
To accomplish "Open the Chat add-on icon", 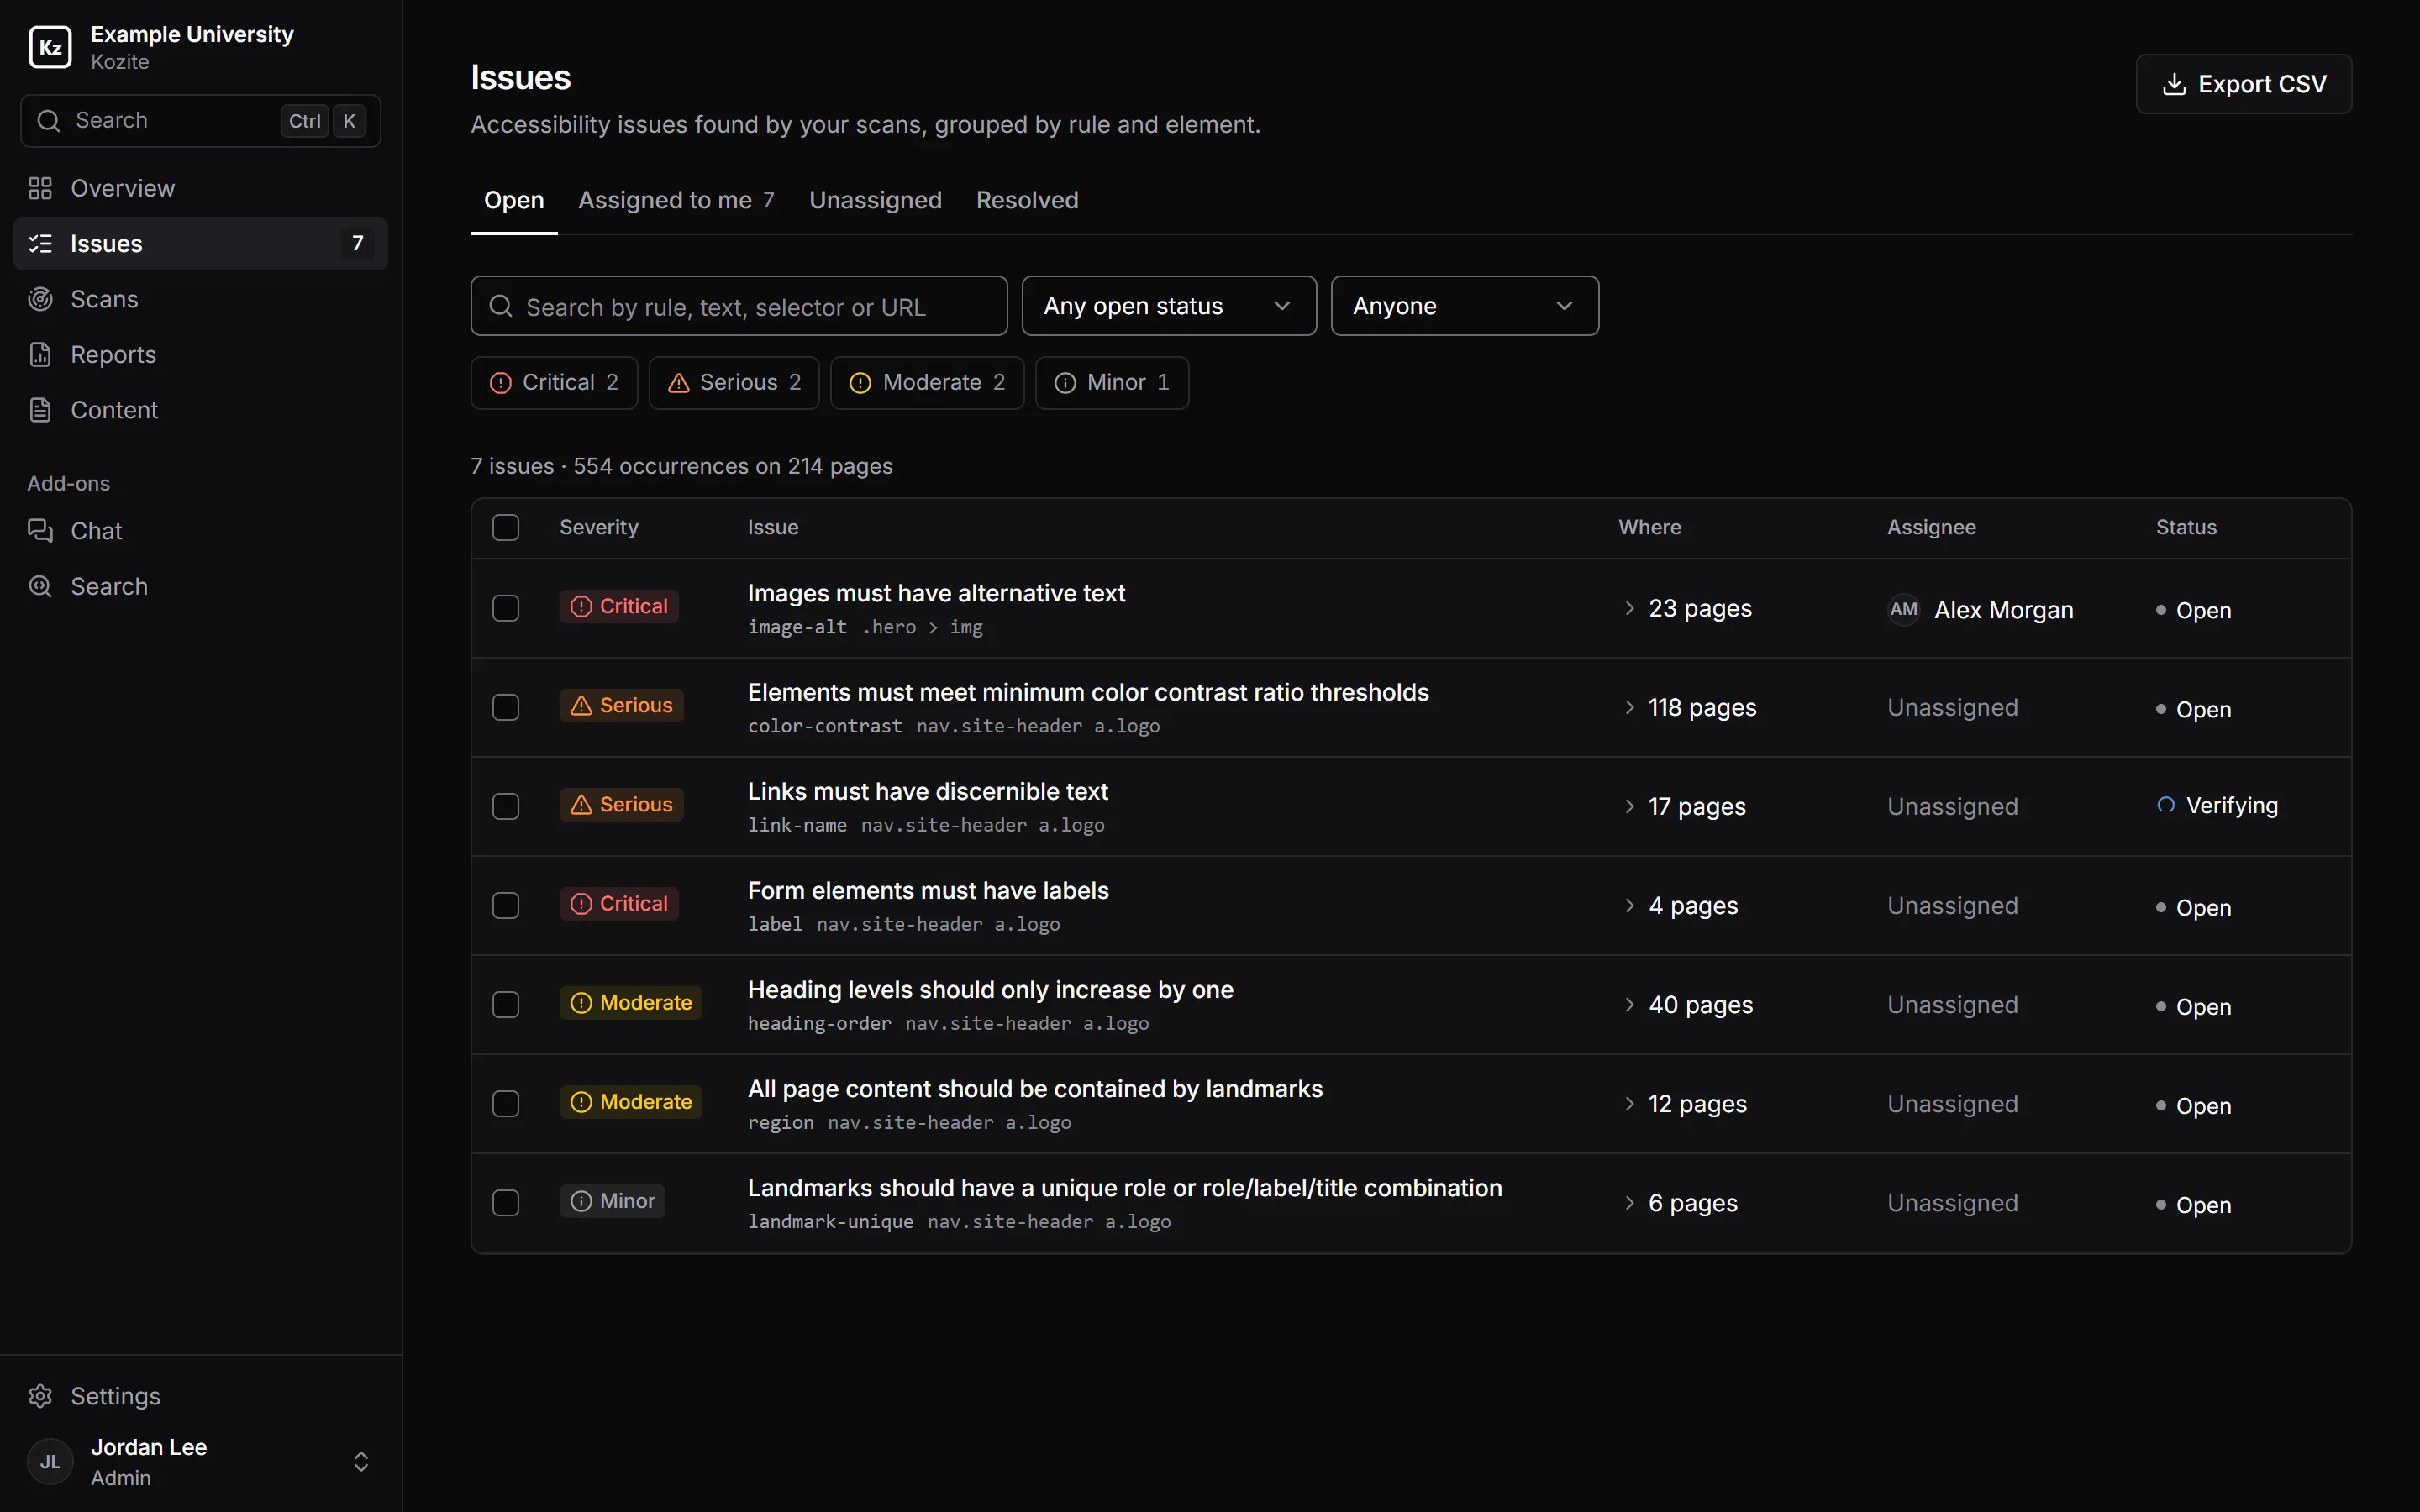I will [x=40, y=531].
